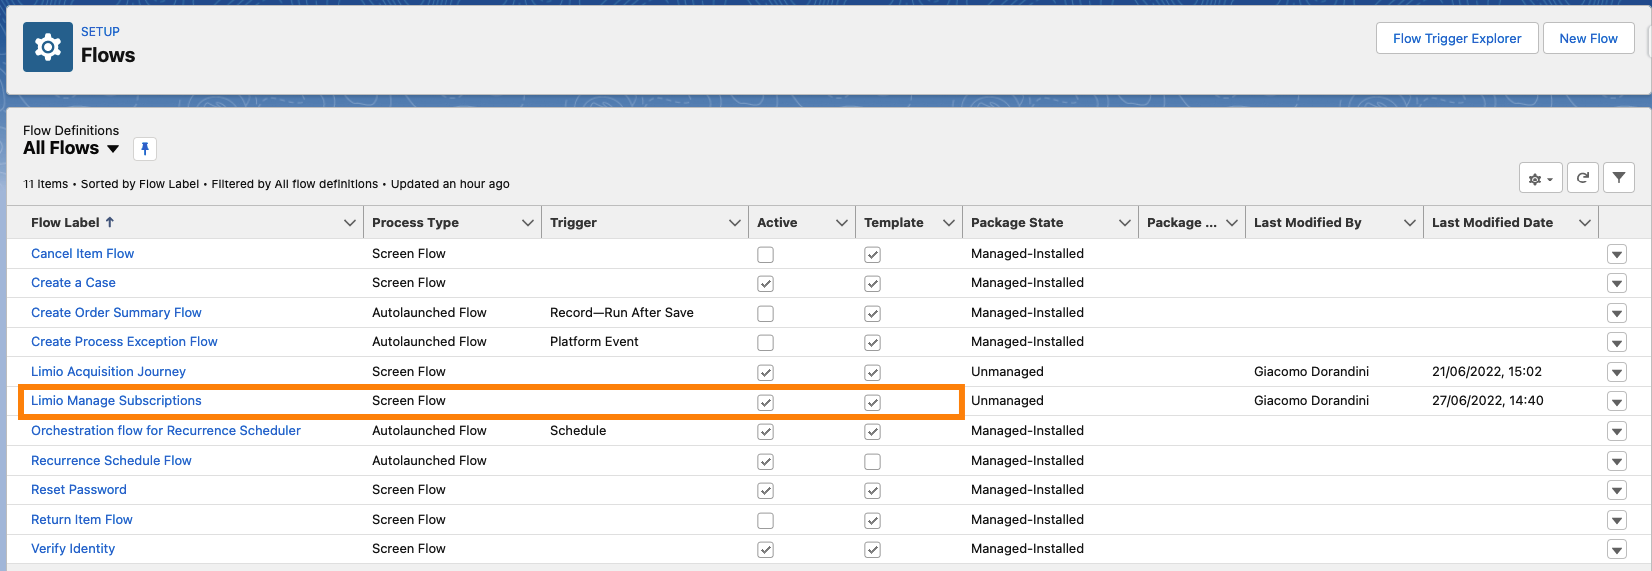Screen dimensions: 1652x571
Task: Toggle Active checkbox for Return Item Flow
Action: [765, 521]
